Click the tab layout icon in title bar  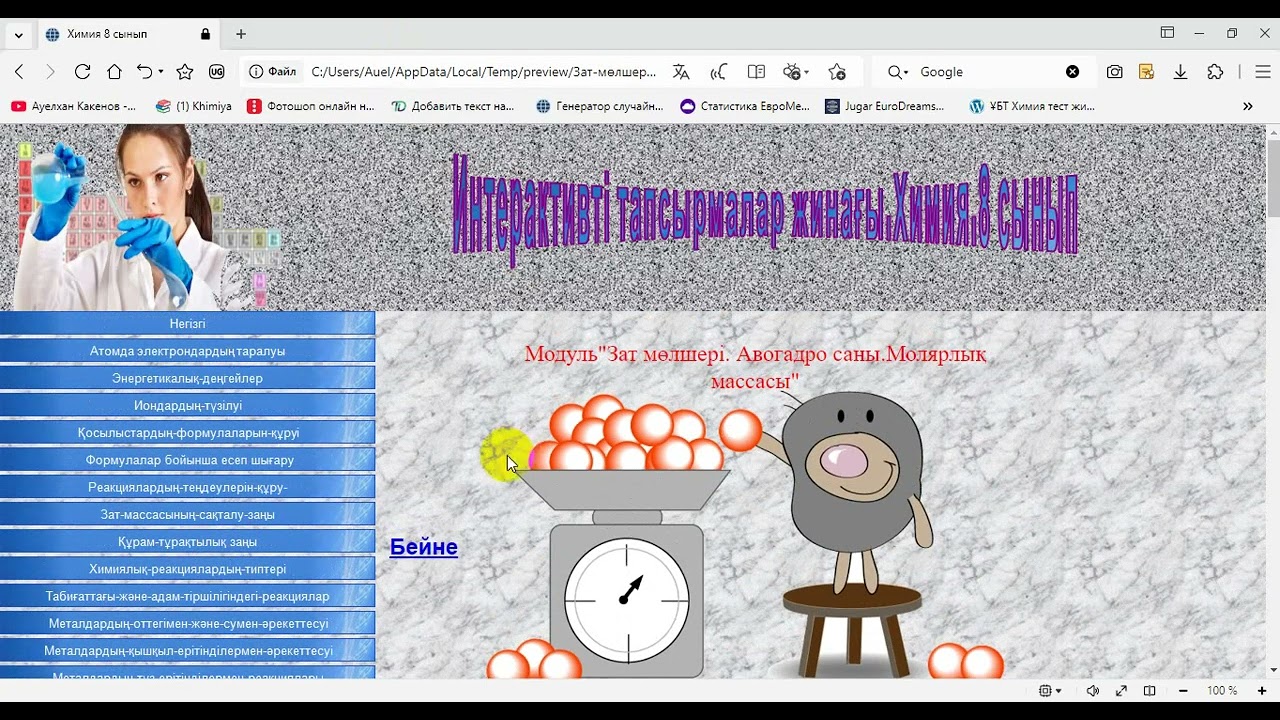tap(1167, 33)
